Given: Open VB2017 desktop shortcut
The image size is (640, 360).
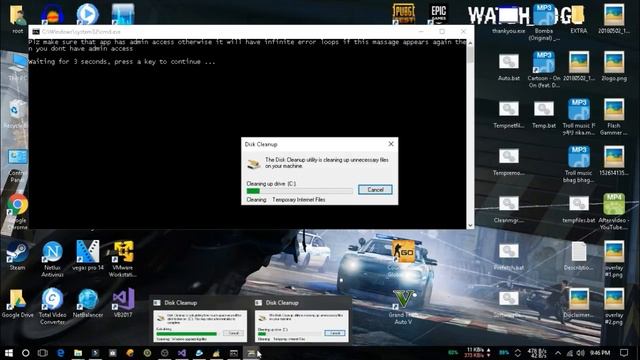Looking at the screenshot, I should point(123,304).
